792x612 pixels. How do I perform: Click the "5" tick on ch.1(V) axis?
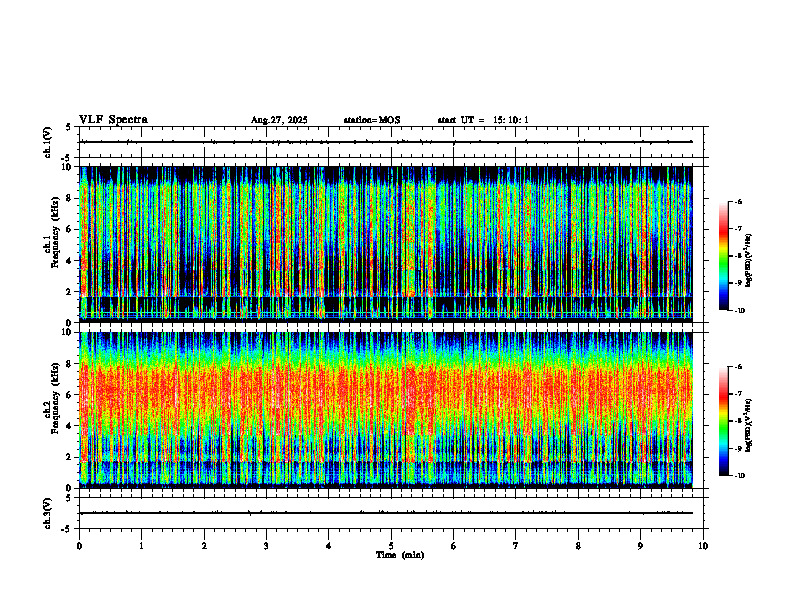(69, 127)
